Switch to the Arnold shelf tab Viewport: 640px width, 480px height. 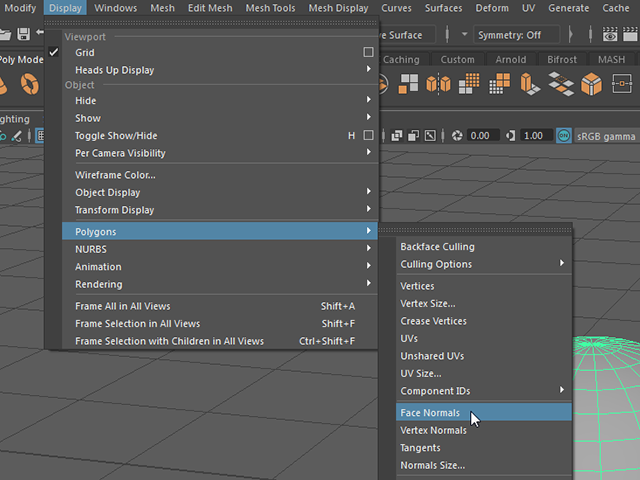coord(511,60)
